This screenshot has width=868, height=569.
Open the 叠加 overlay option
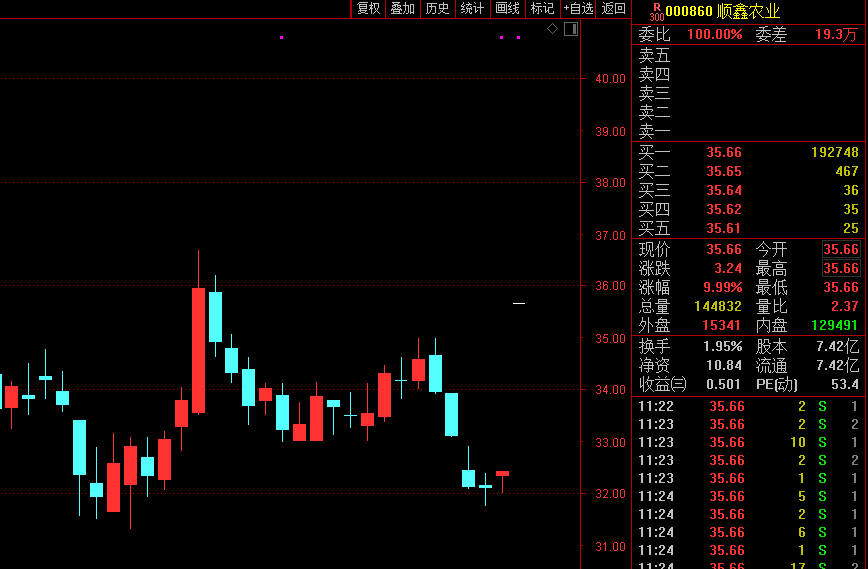click(x=402, y=9)
